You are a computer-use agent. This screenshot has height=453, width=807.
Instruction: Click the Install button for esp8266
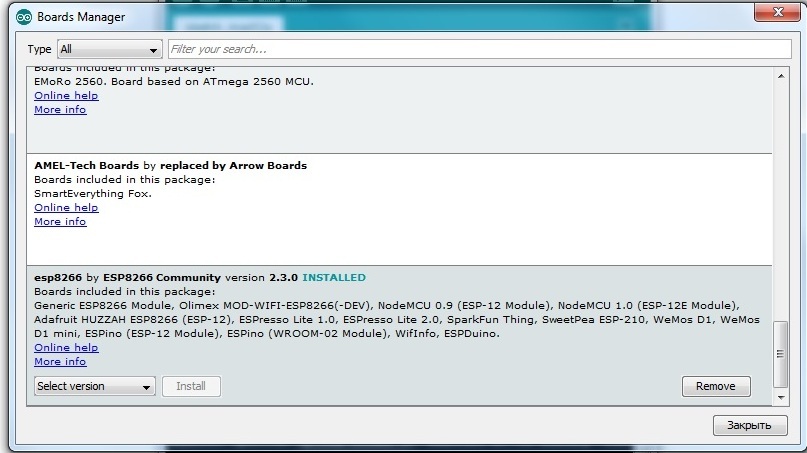point(191,386)
